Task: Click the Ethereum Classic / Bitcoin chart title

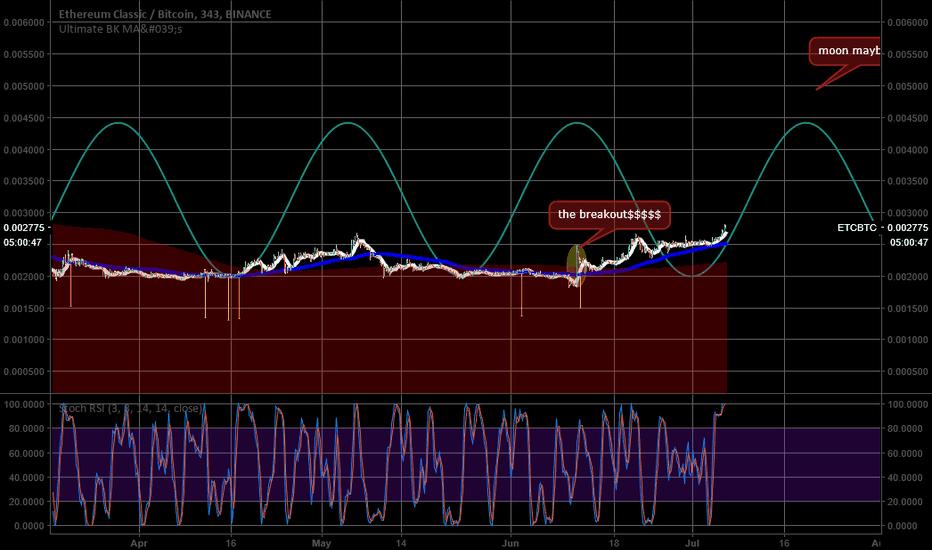Action: pyautogui.click(x=165, y=14)
